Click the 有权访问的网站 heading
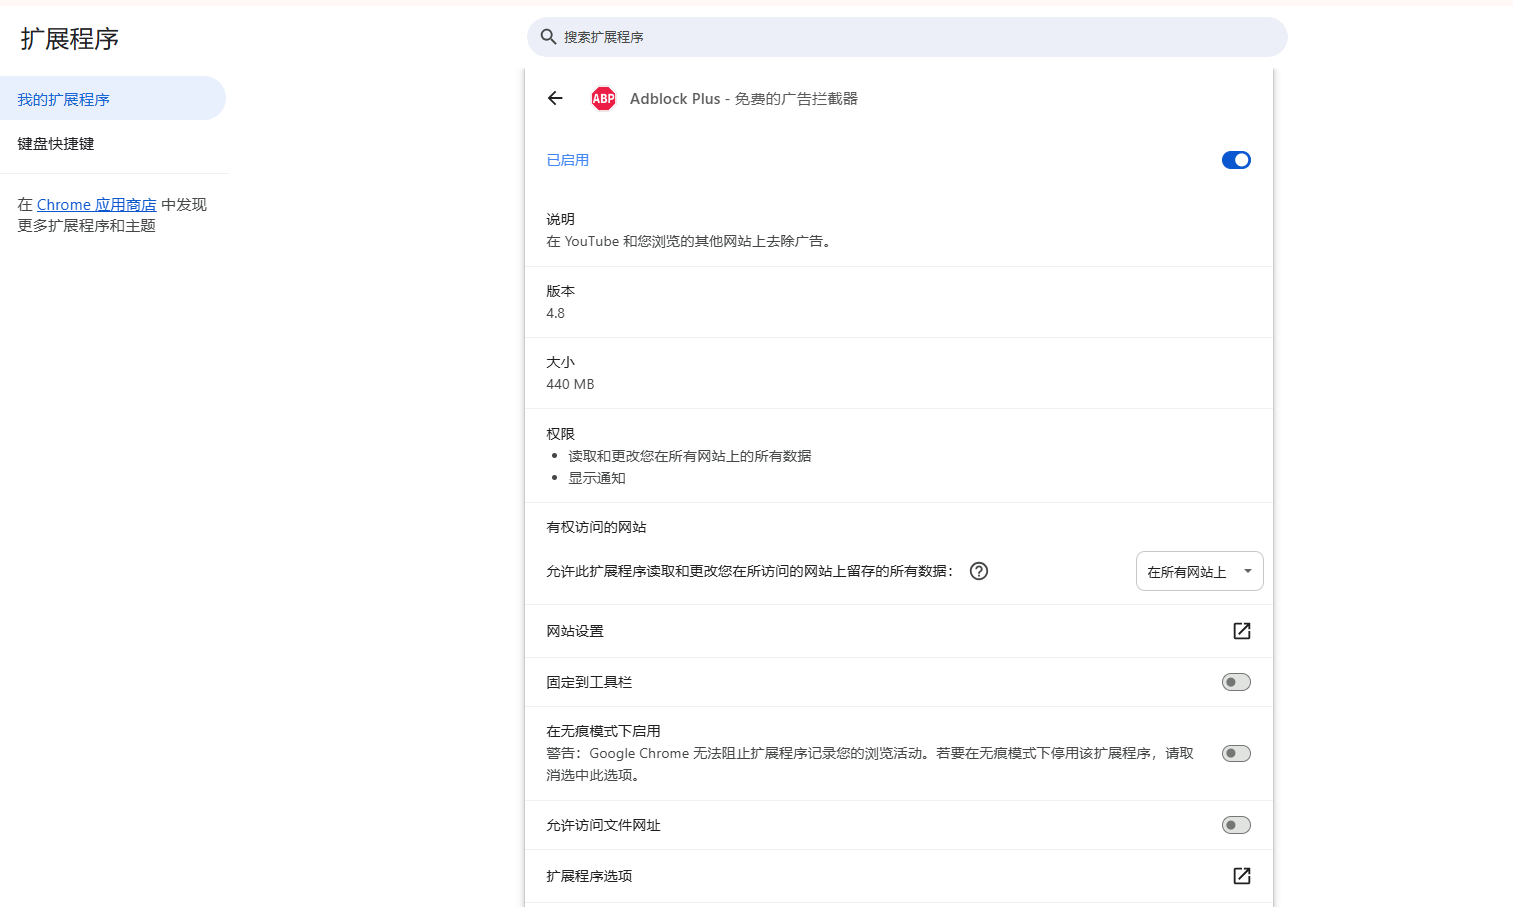 (596, 527)
